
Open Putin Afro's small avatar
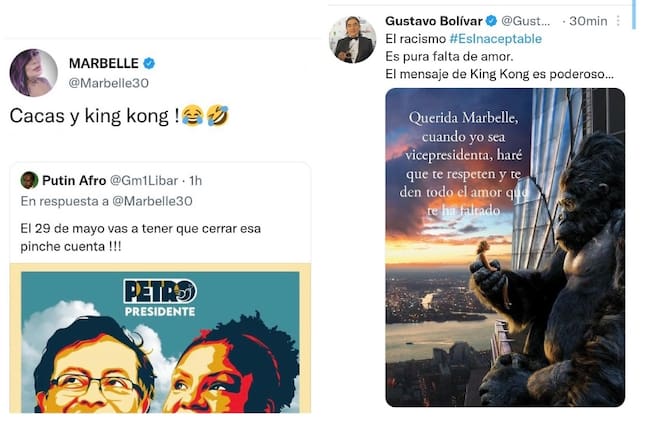29,180
